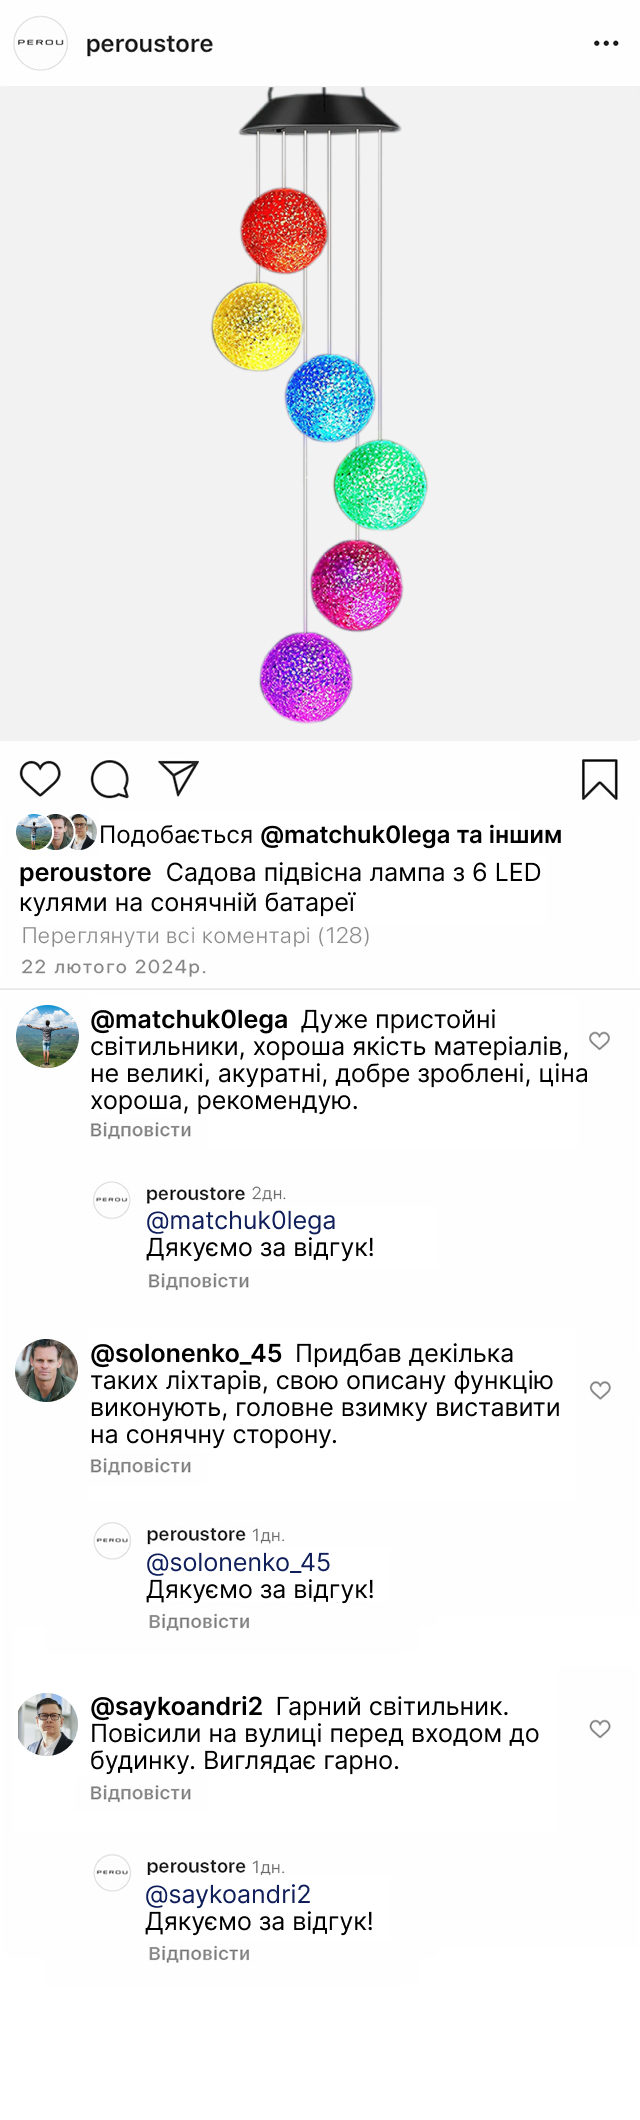Open the solar LED lamp product photo
Image resolution: width=640 pixels, height=2120 pixels.
click(x=320, y=413)
